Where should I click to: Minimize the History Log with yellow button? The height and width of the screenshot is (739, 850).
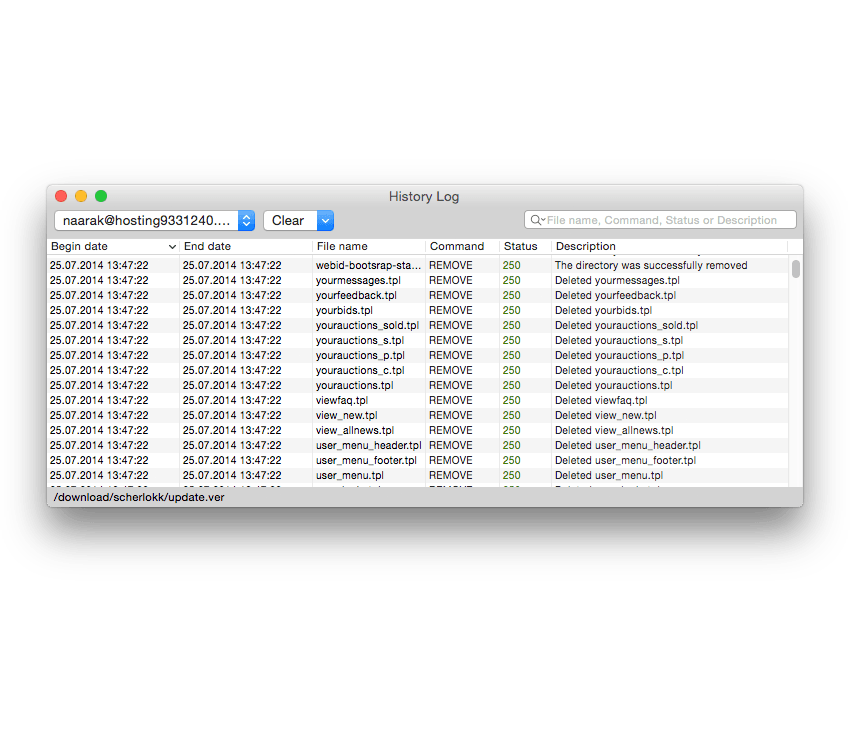coord(81,196)
